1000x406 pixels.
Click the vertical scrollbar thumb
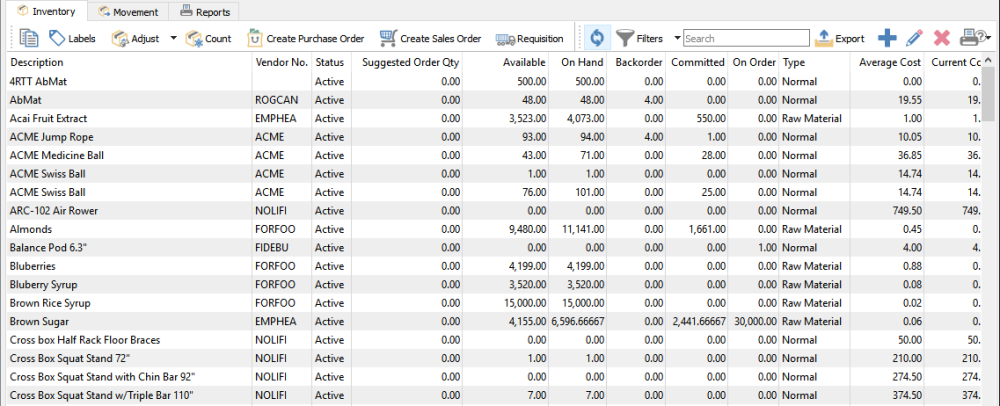coord(989,94)
